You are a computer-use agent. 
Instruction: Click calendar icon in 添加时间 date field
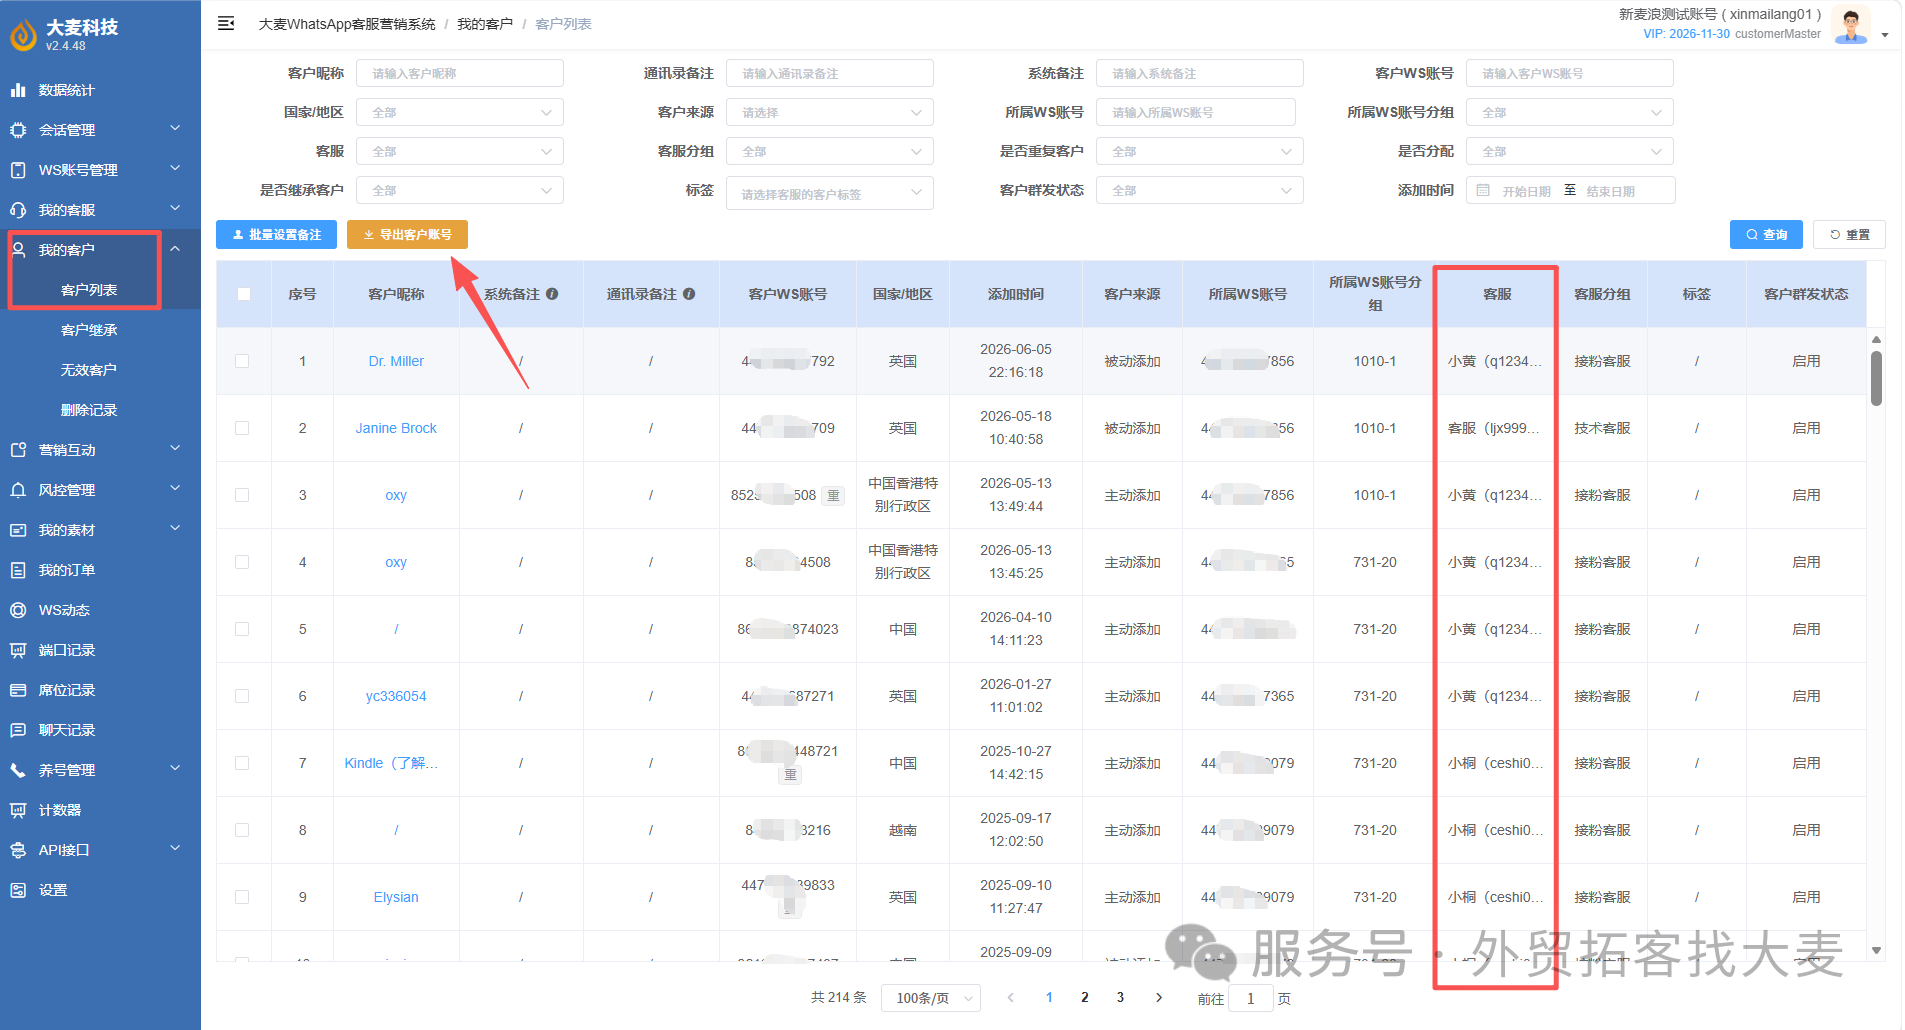(x=1483, y=190)
